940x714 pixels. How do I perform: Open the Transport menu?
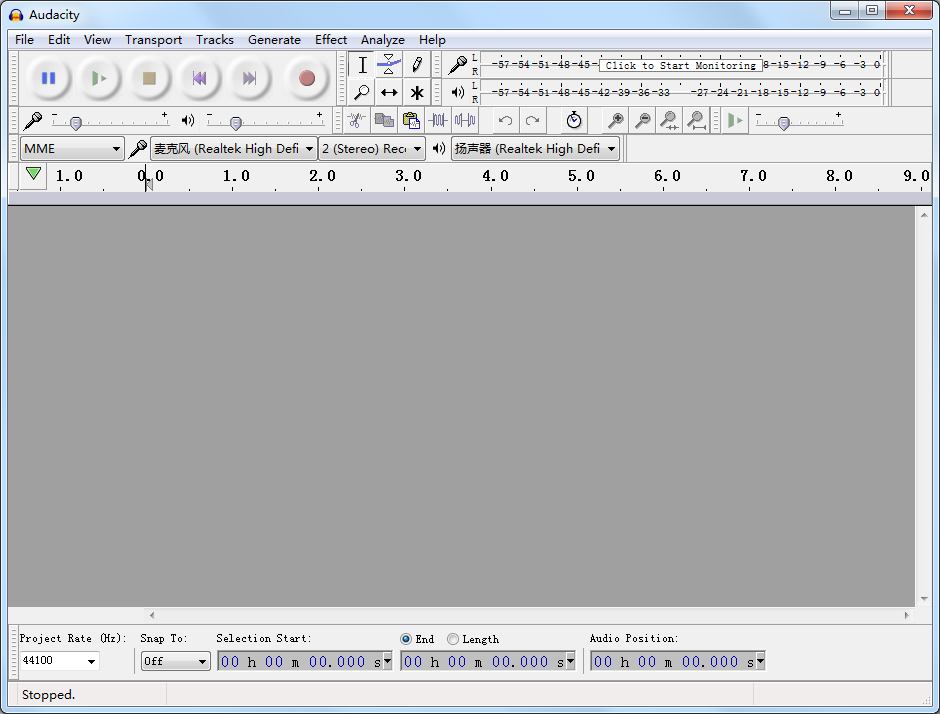pyautogui.click(x=153, y=40)
